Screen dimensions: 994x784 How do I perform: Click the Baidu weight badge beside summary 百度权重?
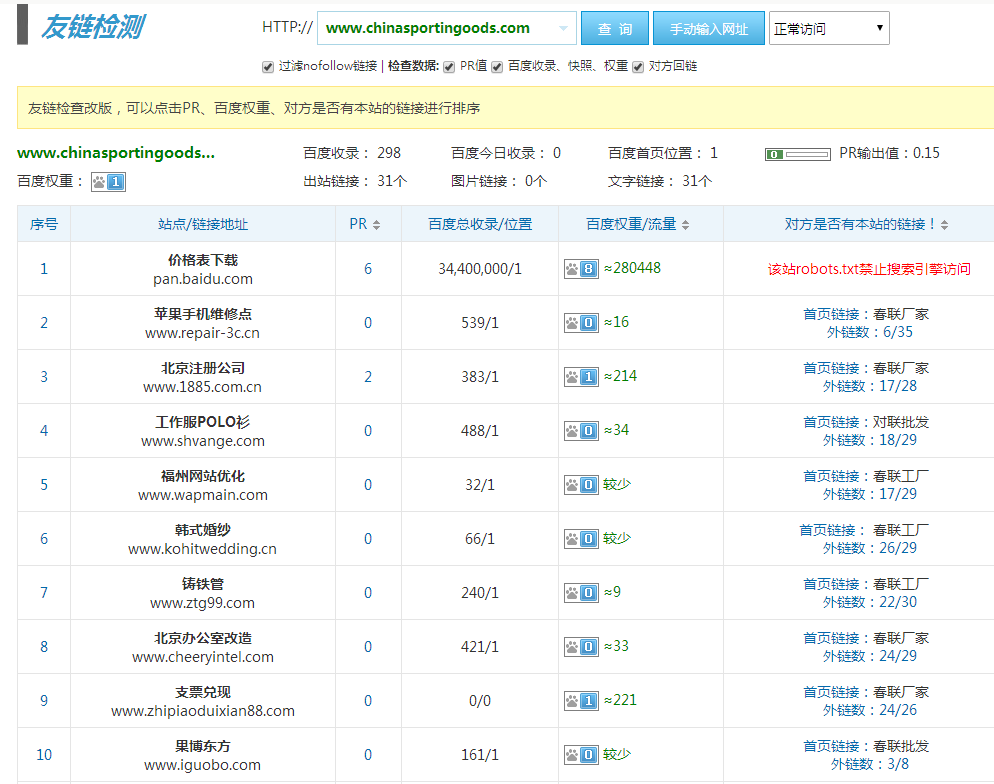click(x=108, y=182)
